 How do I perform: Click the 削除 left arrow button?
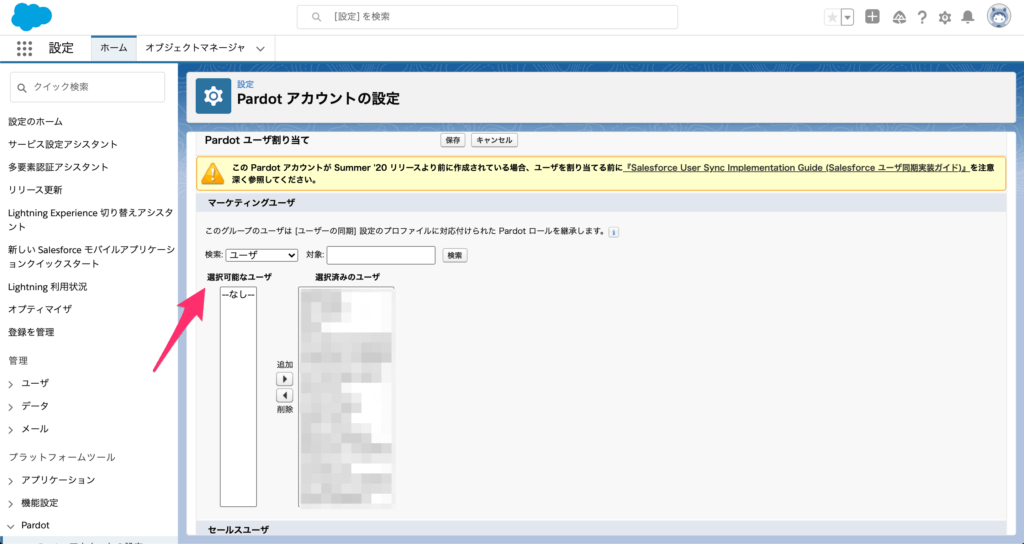click(x=285, y=396)
